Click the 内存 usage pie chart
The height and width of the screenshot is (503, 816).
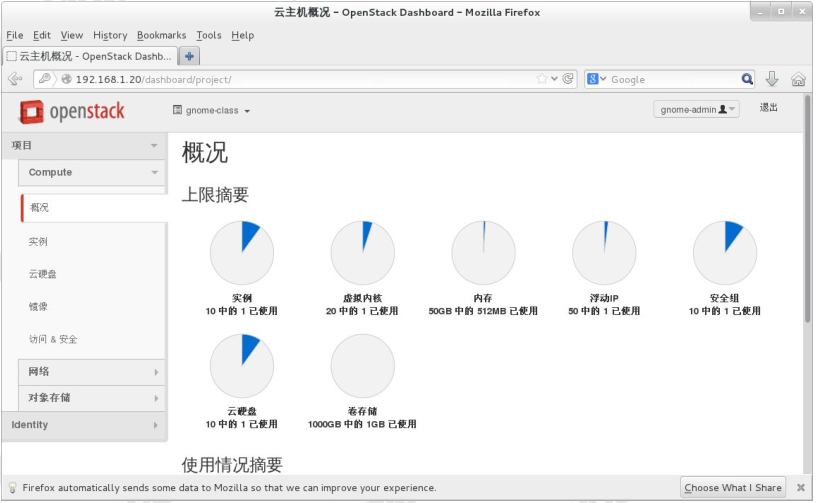tap(483, 253)
